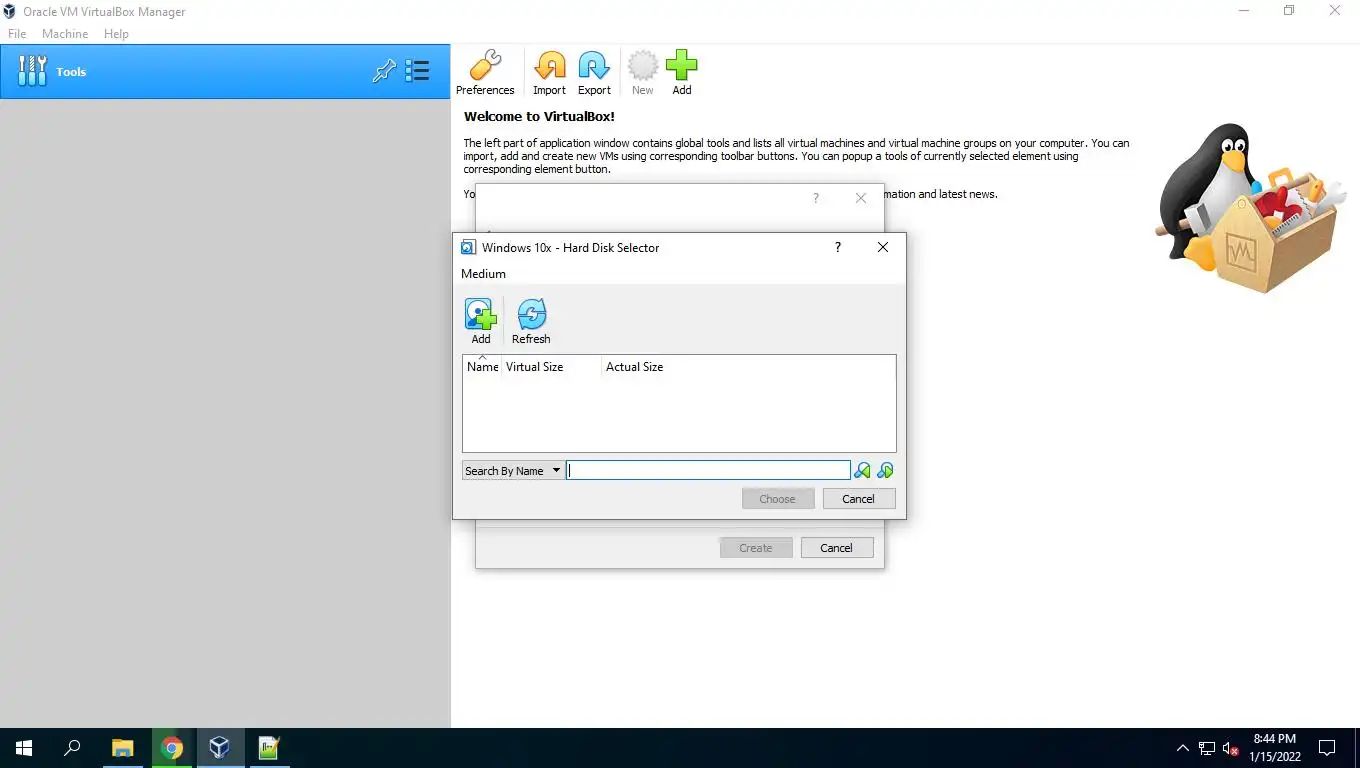Click the find previous match icon
Screen dimensions: 1360x768
tap(862, 470)
